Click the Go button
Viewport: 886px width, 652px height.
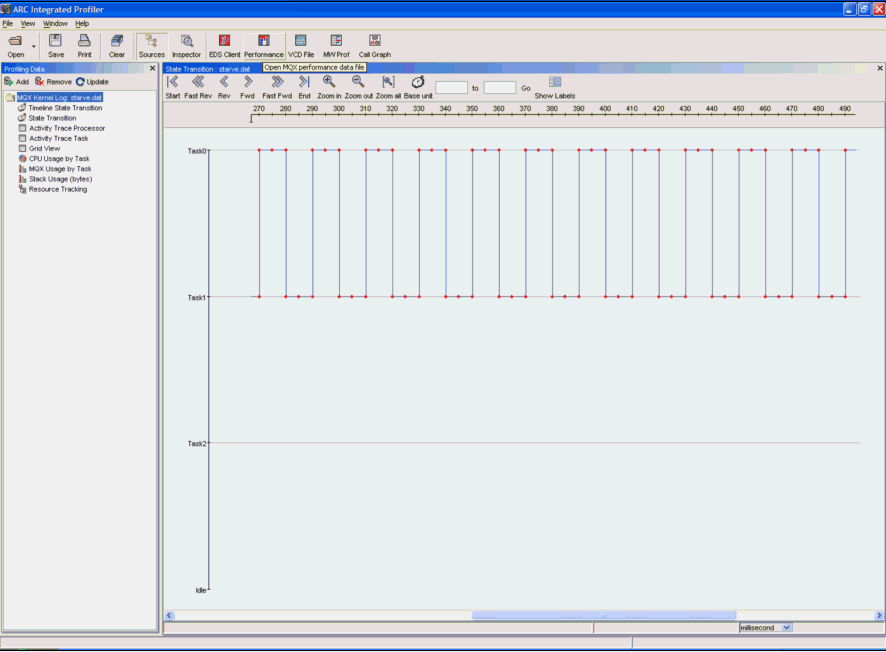point(526,88)
